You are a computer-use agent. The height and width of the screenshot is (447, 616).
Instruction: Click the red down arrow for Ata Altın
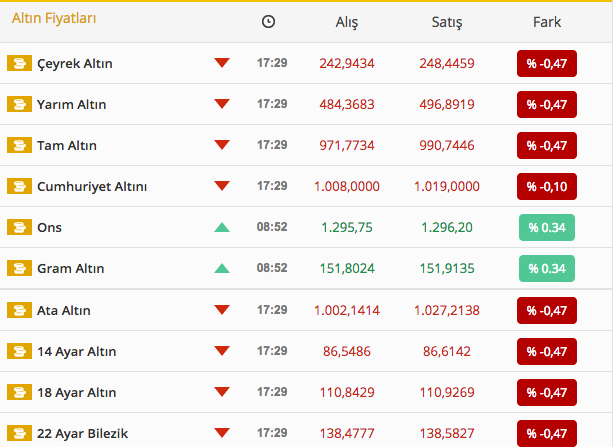pos(222,310)
